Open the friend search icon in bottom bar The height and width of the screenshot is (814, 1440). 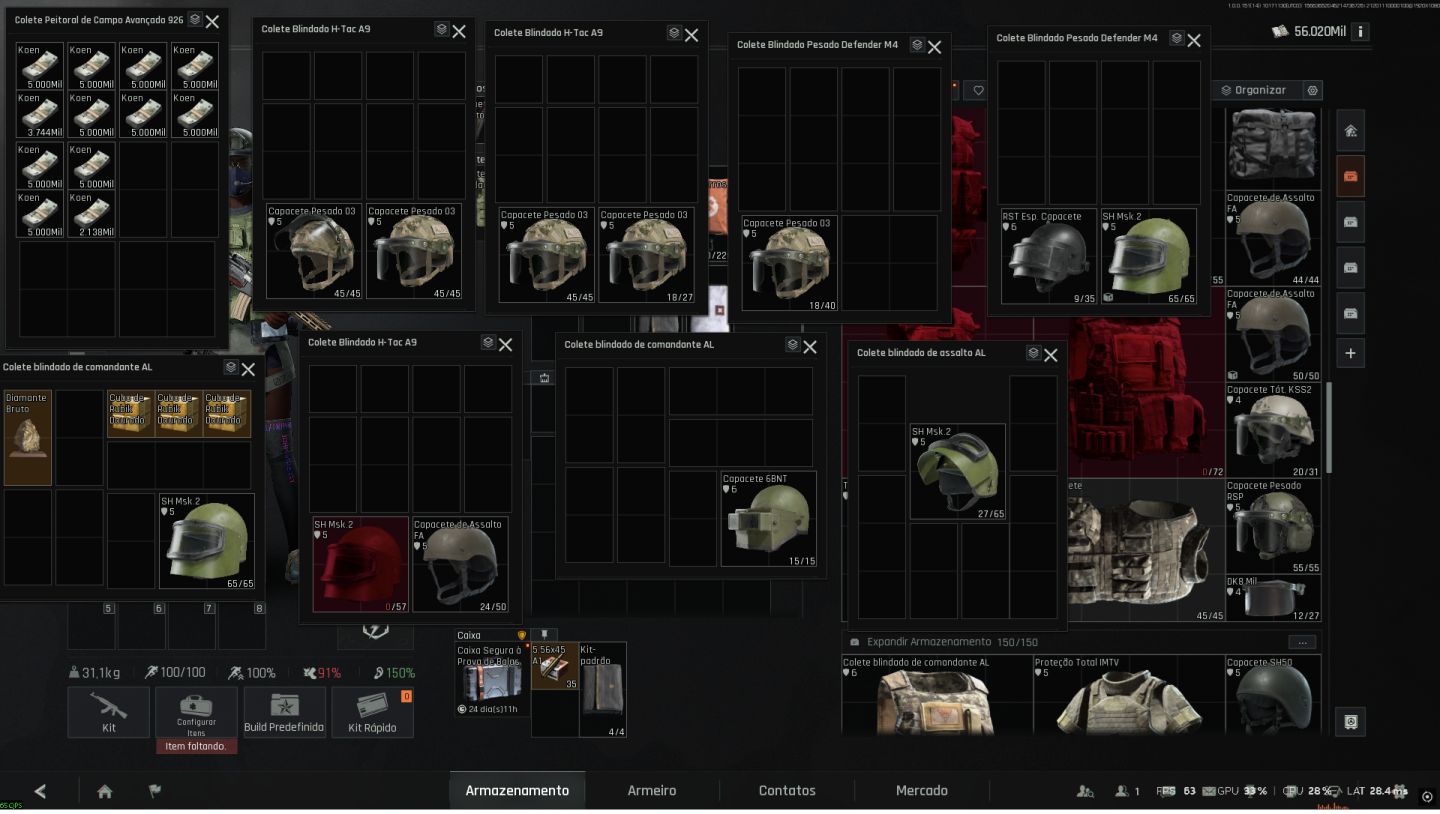click(x=1085, y=791)
